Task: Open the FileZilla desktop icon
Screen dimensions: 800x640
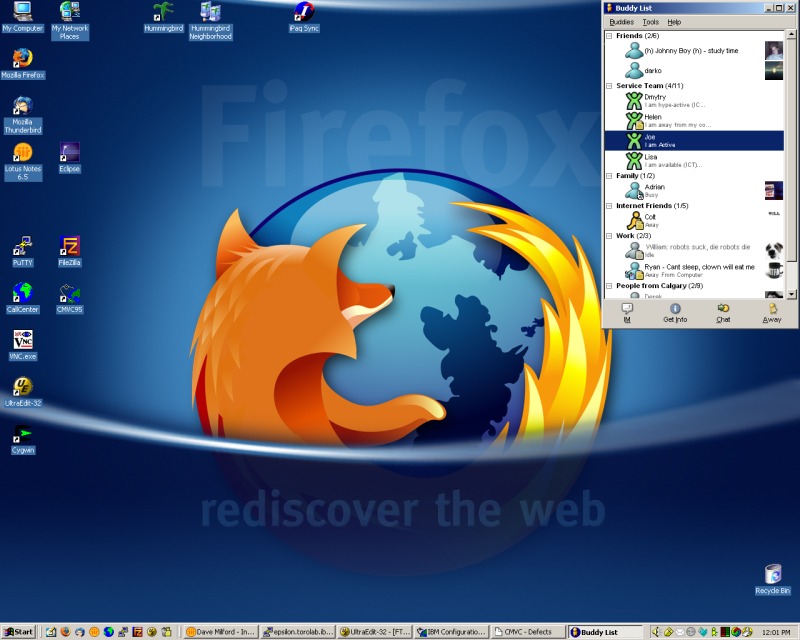Action: point(69,246)
